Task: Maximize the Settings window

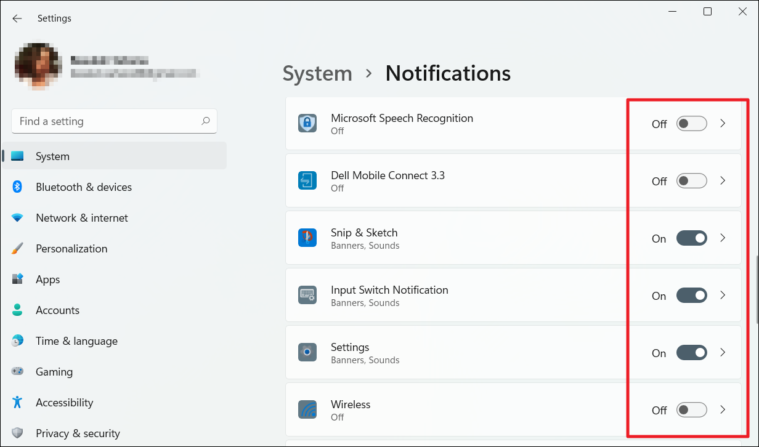Action: pos(707,11)
